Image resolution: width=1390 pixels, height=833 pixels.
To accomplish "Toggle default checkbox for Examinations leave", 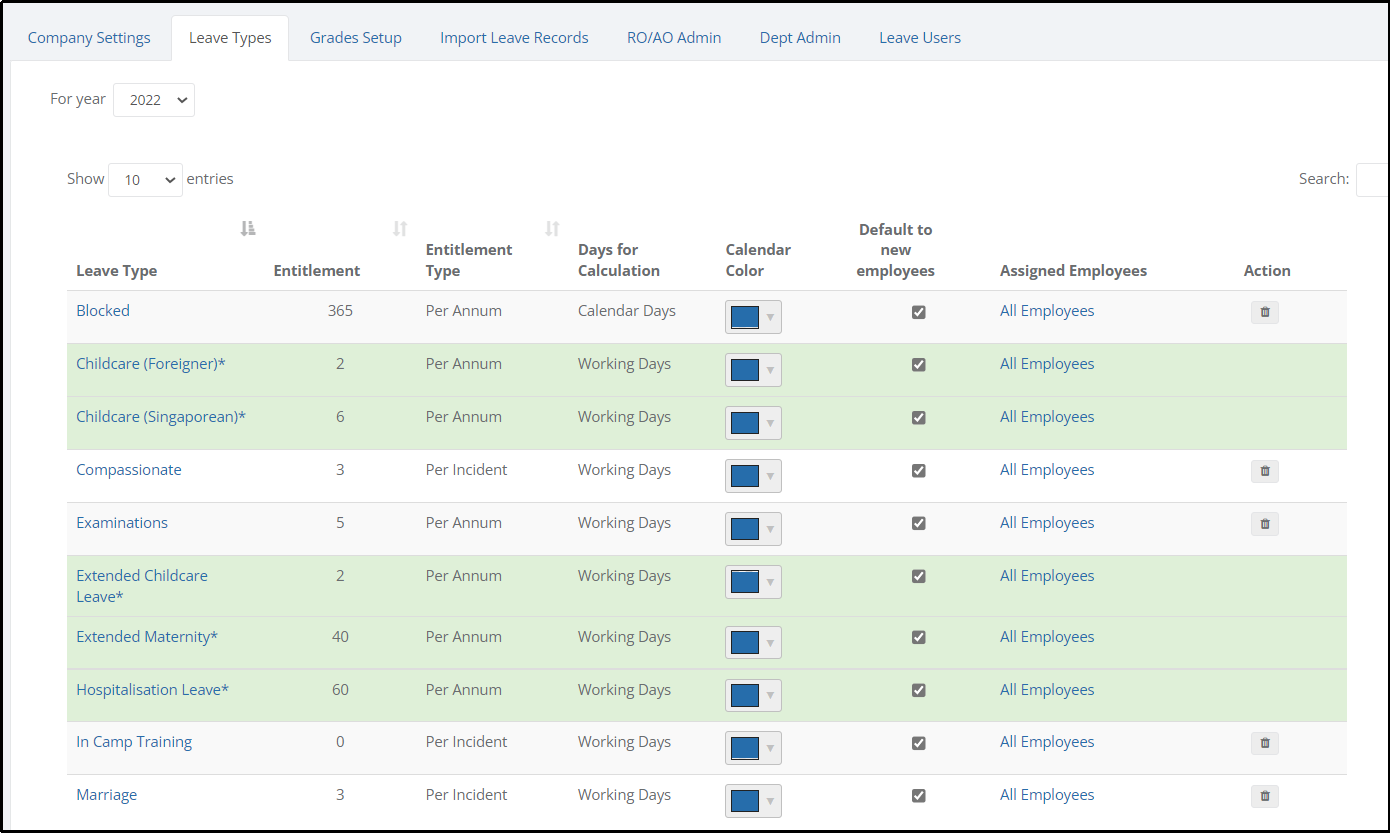I will point(918,524).
